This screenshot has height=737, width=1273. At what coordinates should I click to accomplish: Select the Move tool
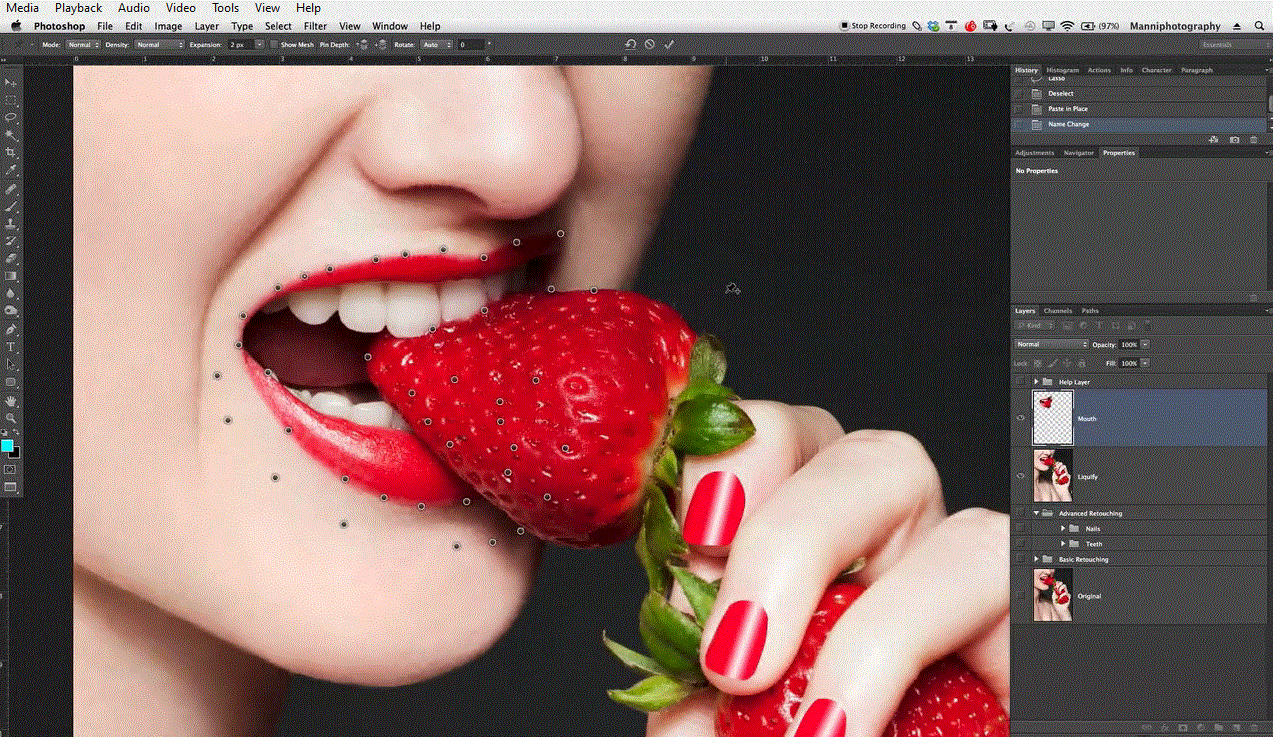tap(11, 82)
